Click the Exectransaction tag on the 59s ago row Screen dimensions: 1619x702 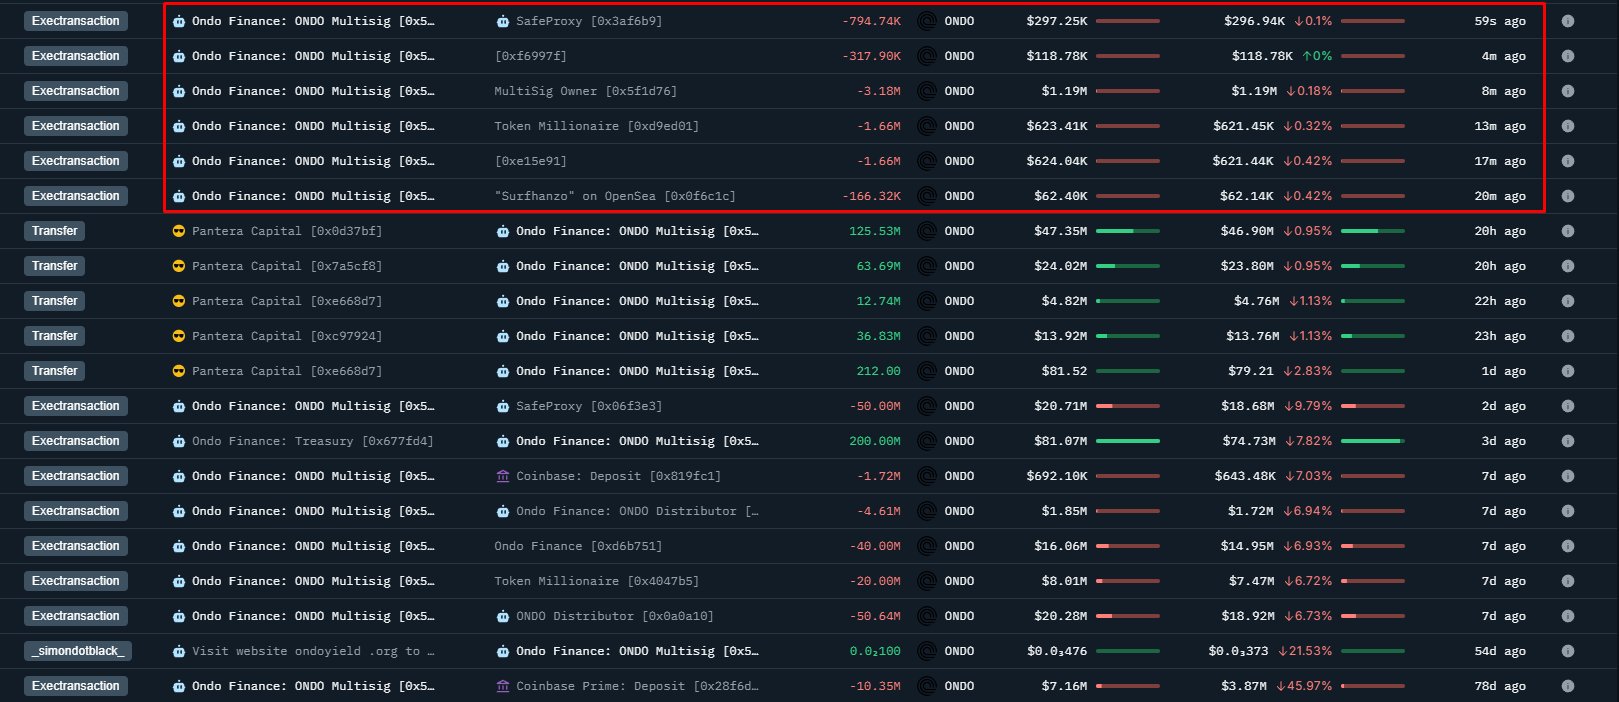pos(76,21)
